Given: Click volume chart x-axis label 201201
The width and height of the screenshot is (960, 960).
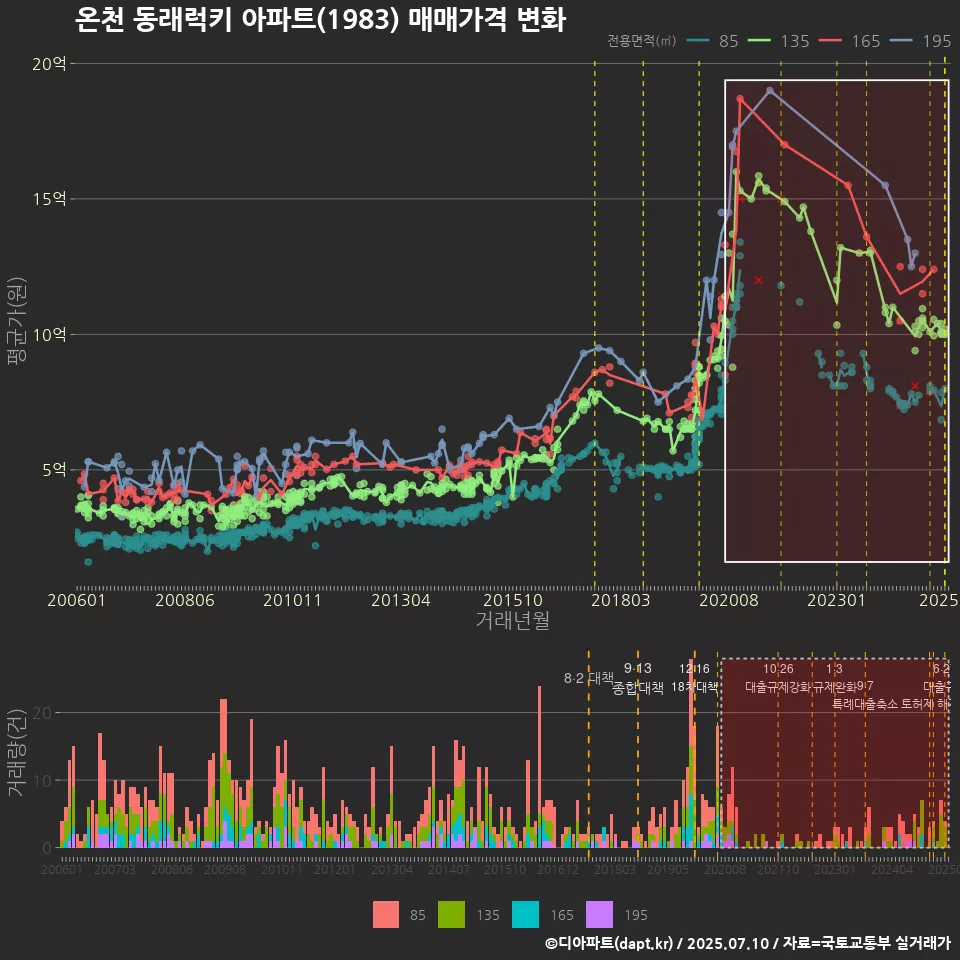Looking at the screenshot, I should (x=334, y=869).
